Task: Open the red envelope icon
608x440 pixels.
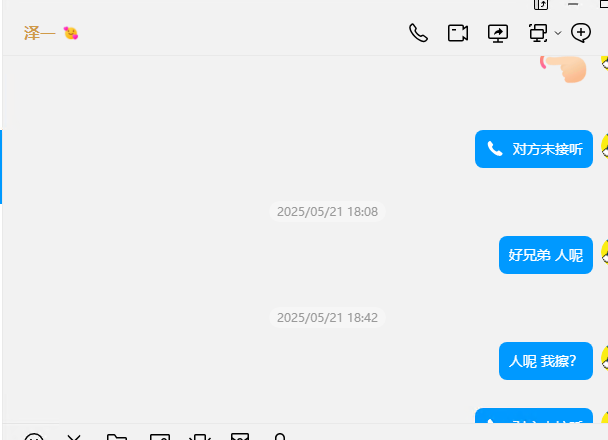Action: pyautogui.click(x=240, y=437)
